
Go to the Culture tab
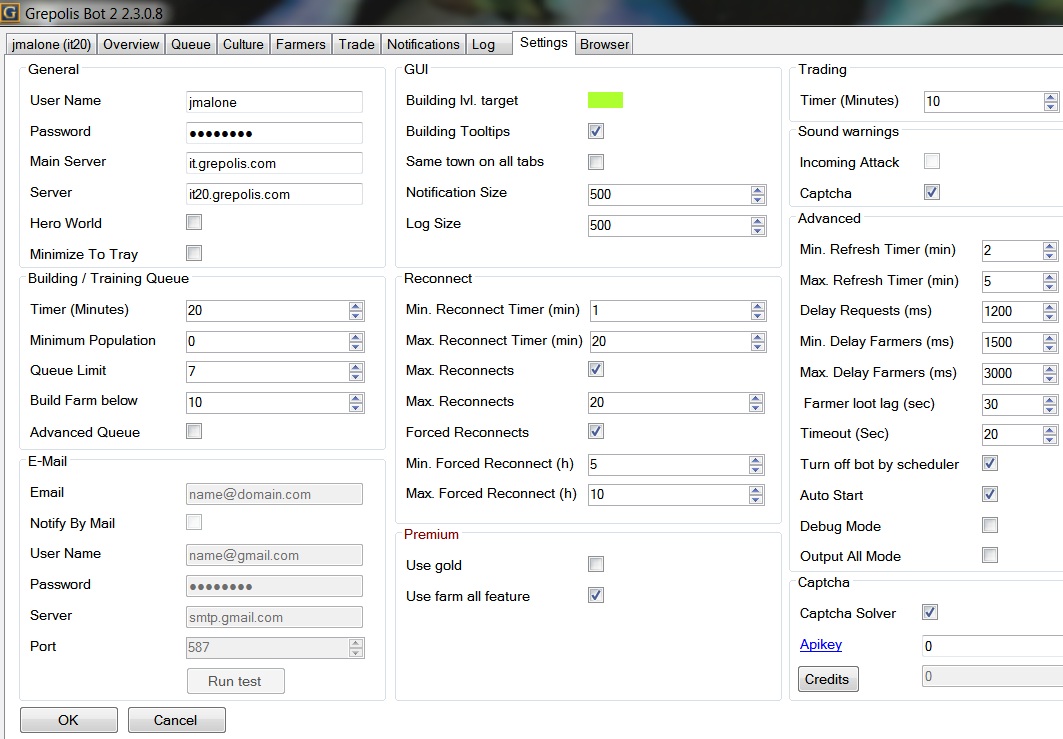243,44
